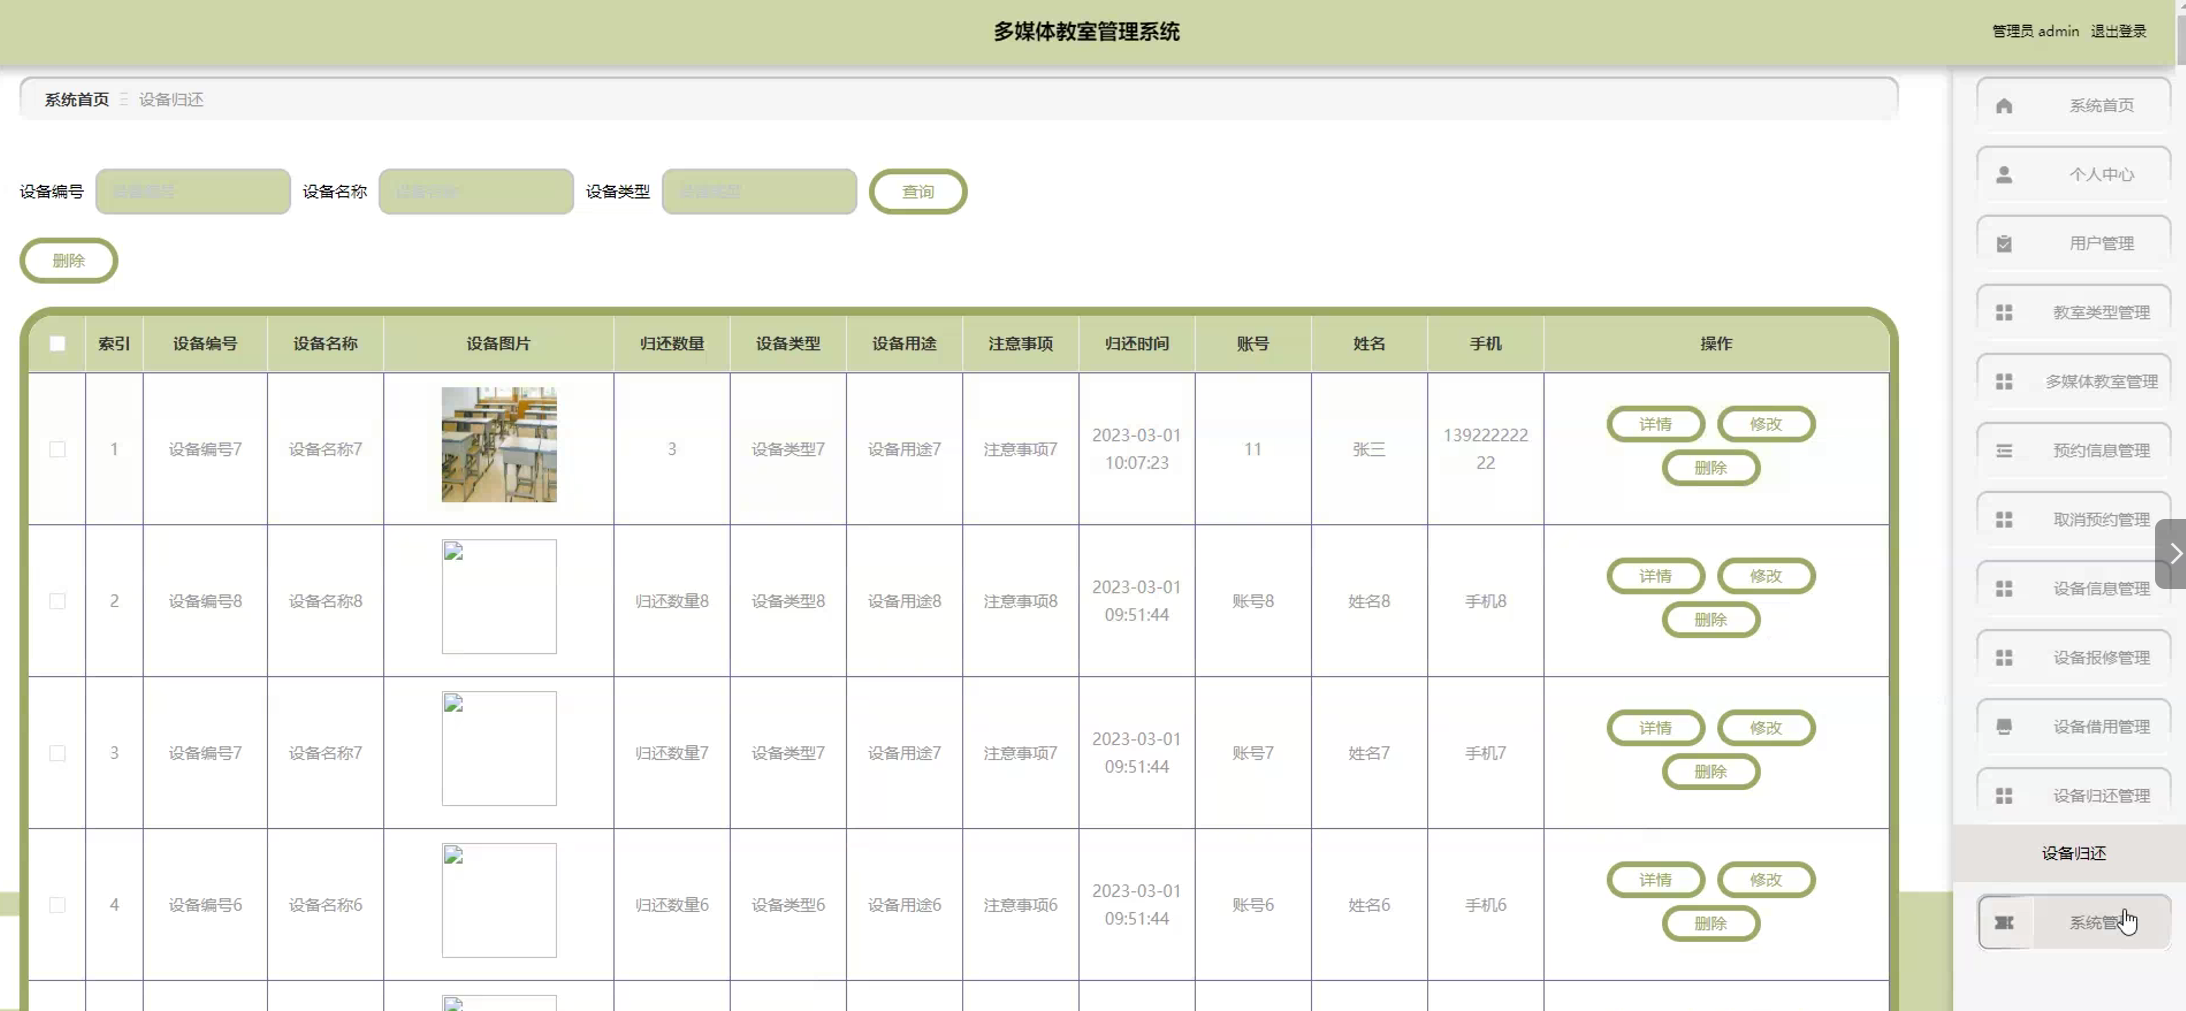Screen dimensions: 2186x1011
Task: Click the name cell 张三
Action: click(1369, 449)
